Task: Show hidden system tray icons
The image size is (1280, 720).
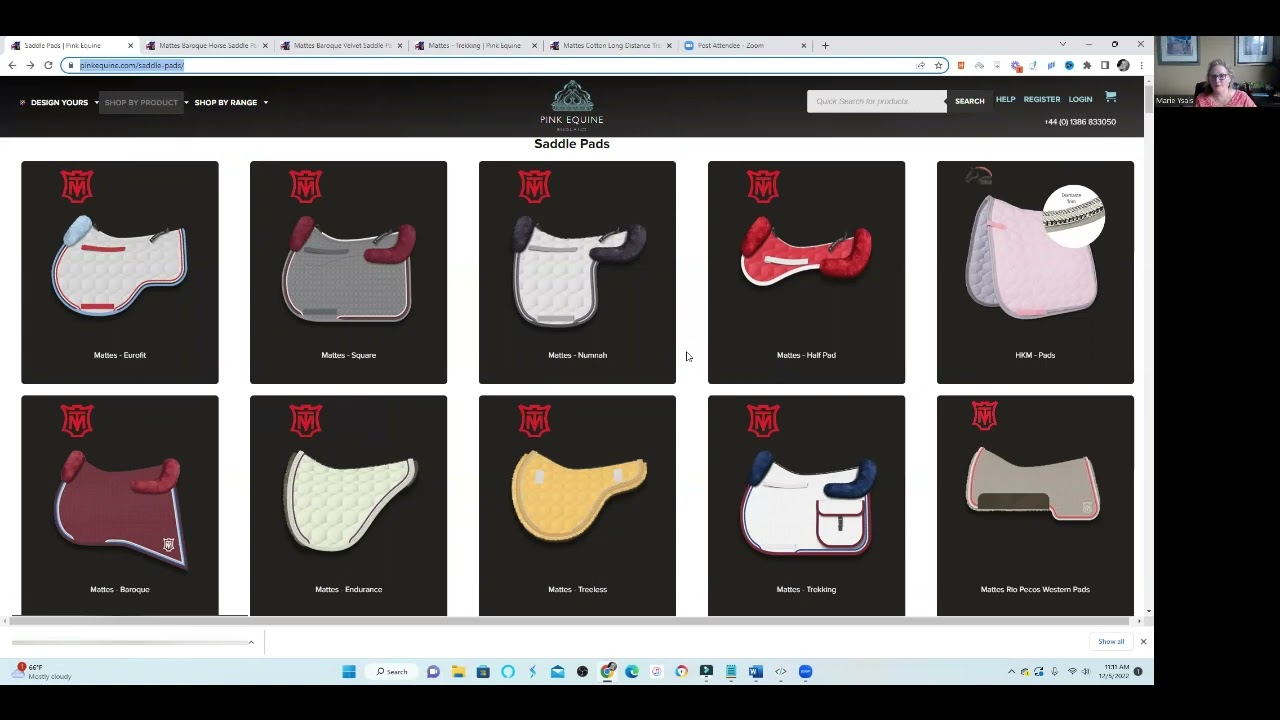Action: click(x=1011, y=671)
